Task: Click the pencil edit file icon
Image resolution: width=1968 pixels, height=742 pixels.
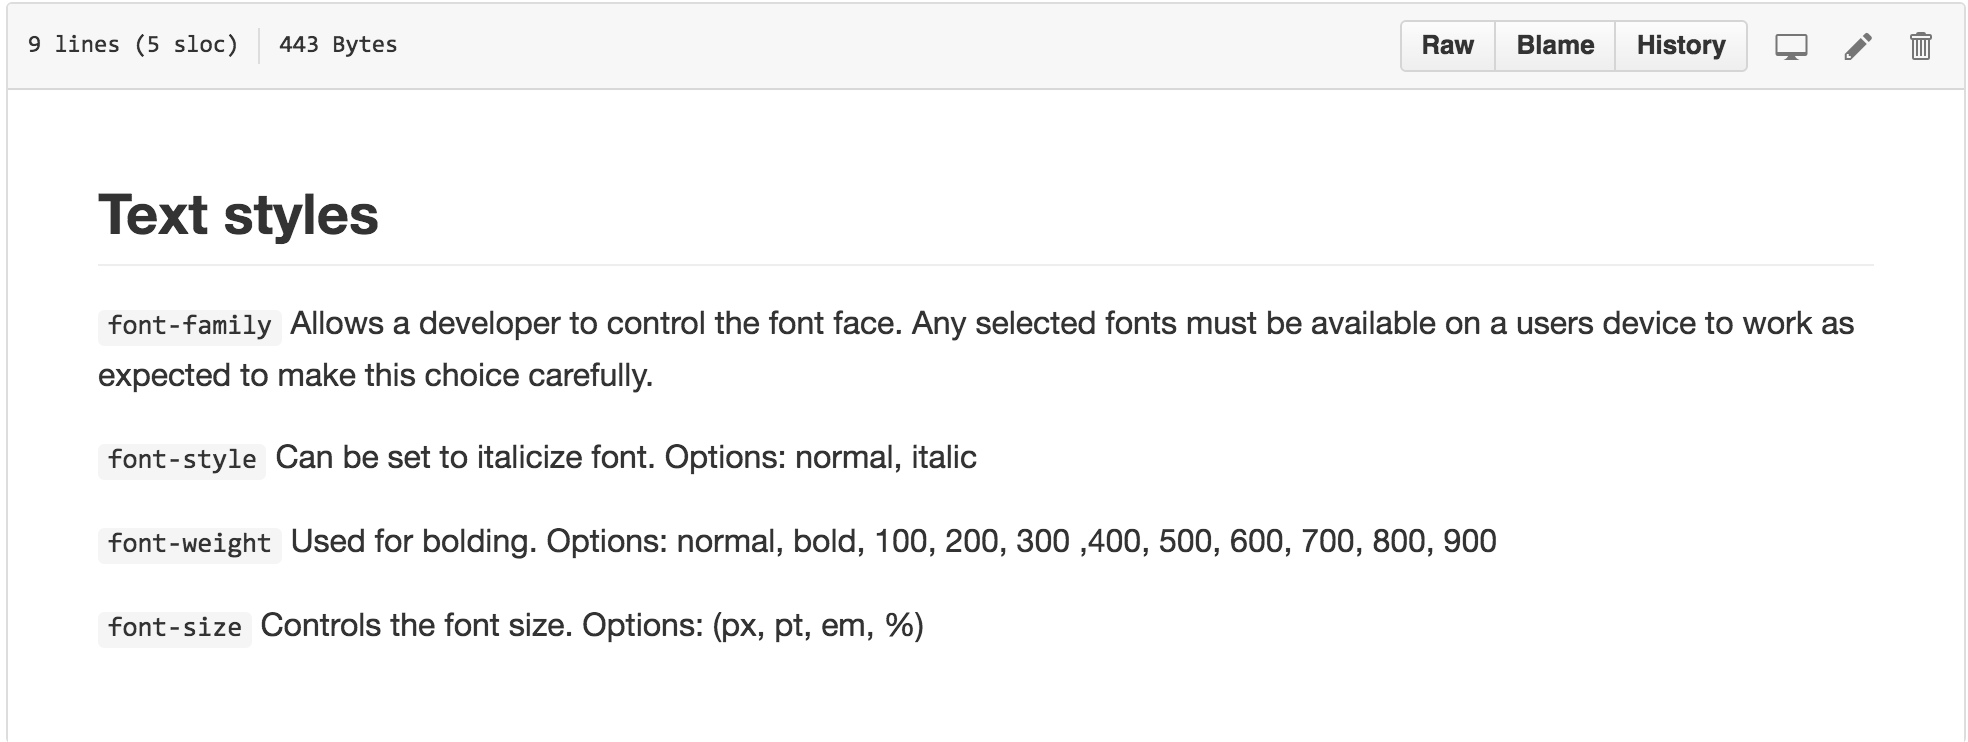Action: (1857, 46)
